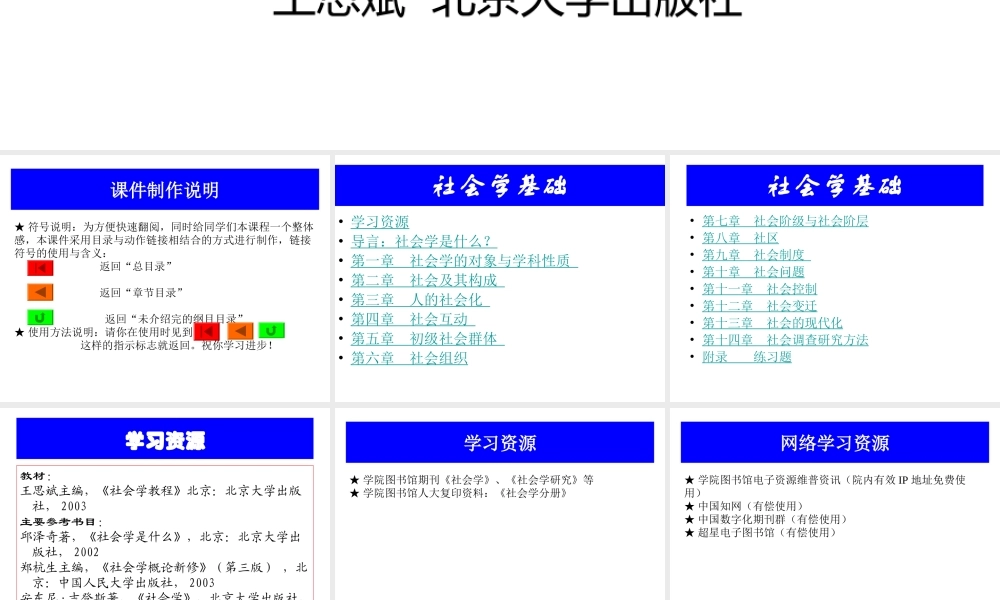Screen dimensions: 1000x600
Task: Select the 网络学习资源 slide thumbnail
Action: [x=834, y=442]
